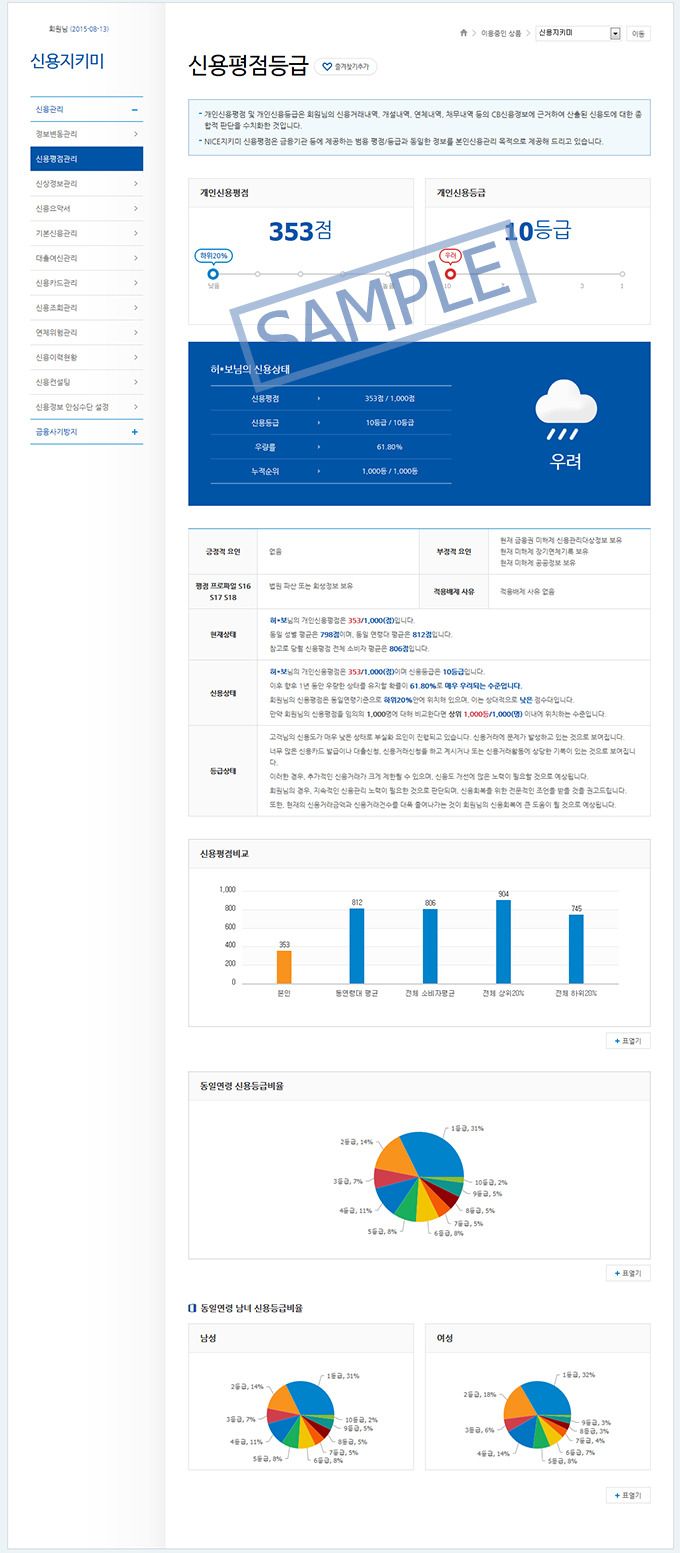
Task: Click the 등급상태 row header
Action: click(223, 770)
